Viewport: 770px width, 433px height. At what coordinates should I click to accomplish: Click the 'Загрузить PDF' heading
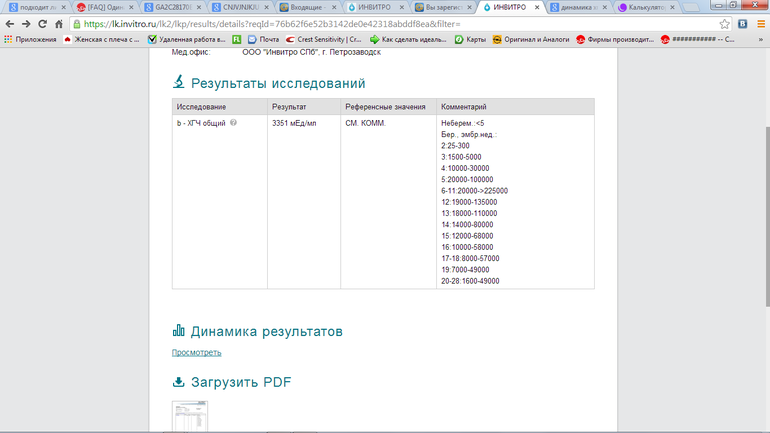[241, 382]
